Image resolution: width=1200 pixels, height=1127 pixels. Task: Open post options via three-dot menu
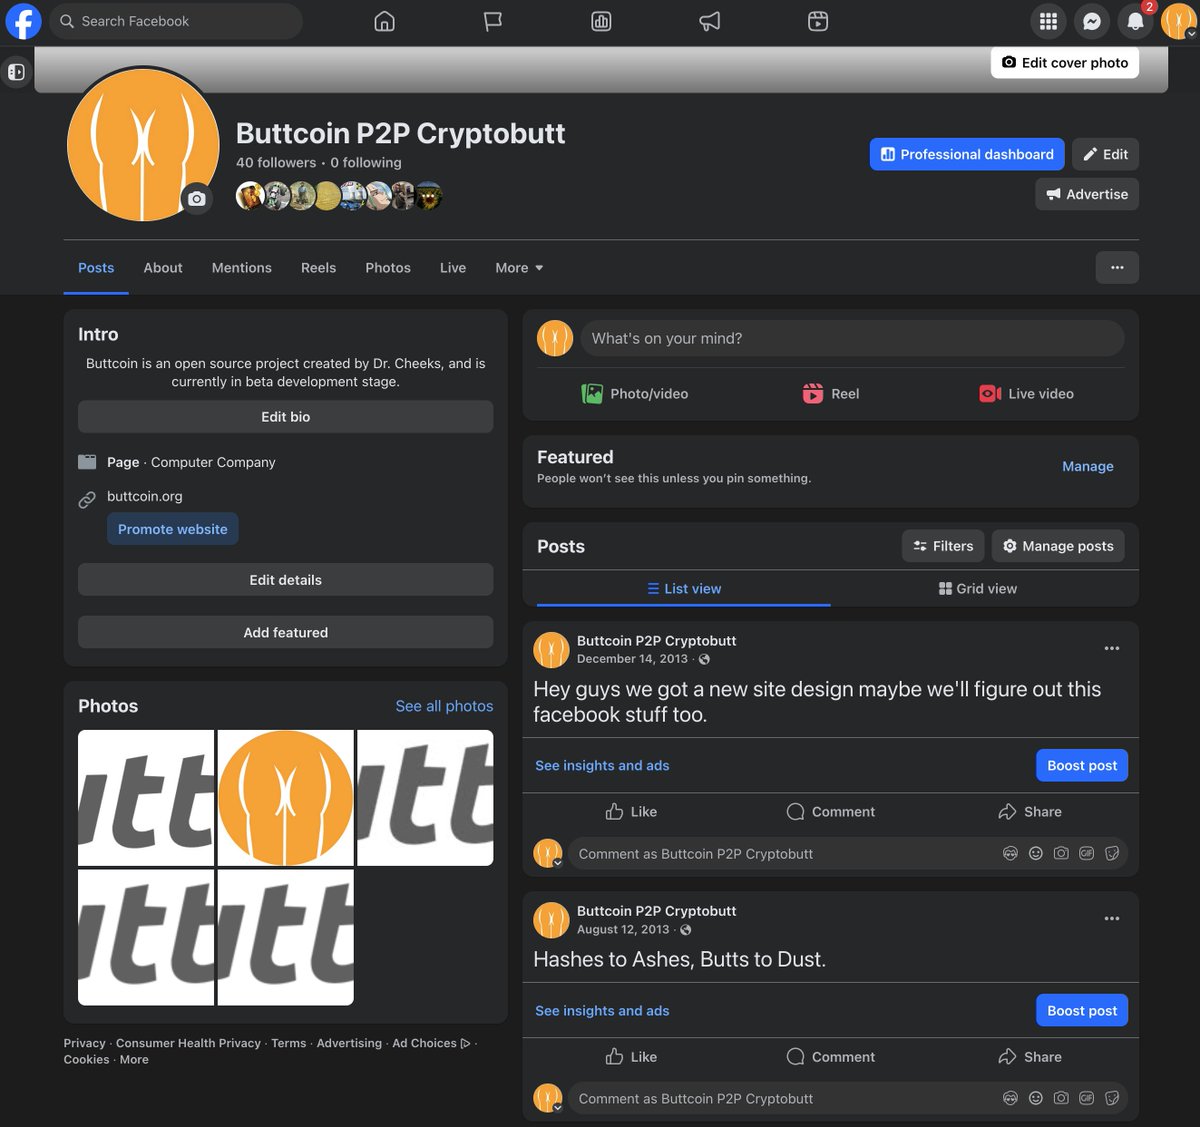(1112, 648)
